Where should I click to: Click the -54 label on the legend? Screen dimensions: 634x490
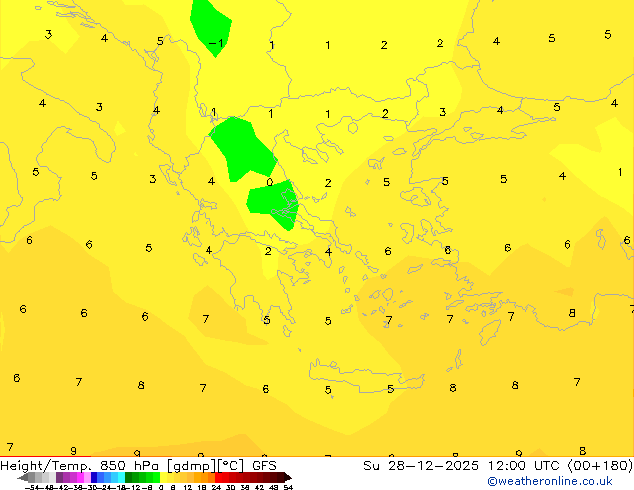coord(32,487)
